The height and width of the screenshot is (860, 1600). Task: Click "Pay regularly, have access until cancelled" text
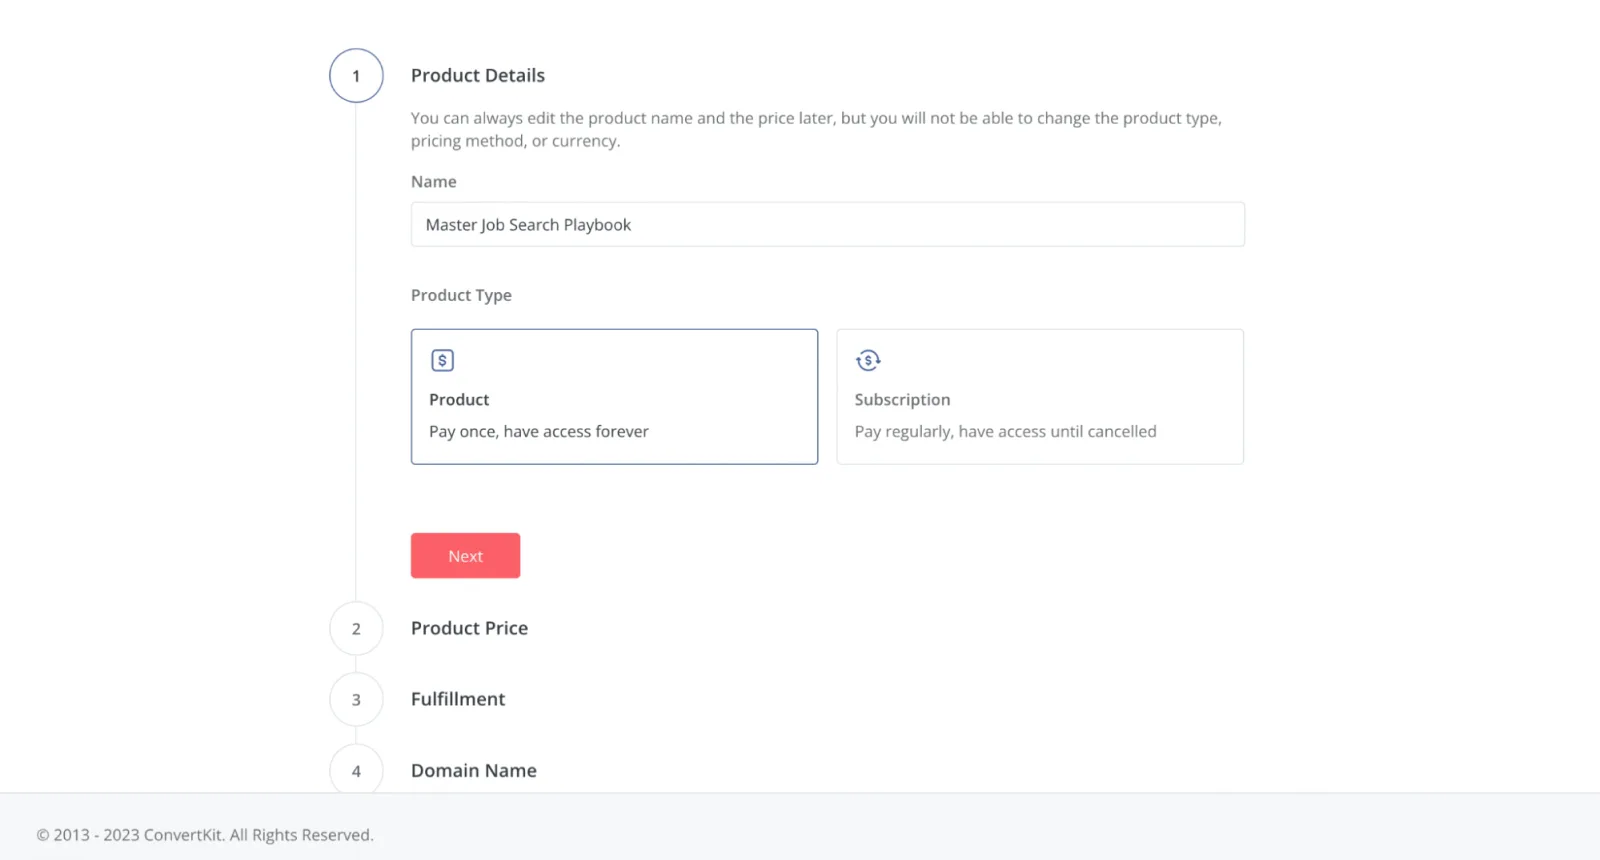click(1005, 432)
